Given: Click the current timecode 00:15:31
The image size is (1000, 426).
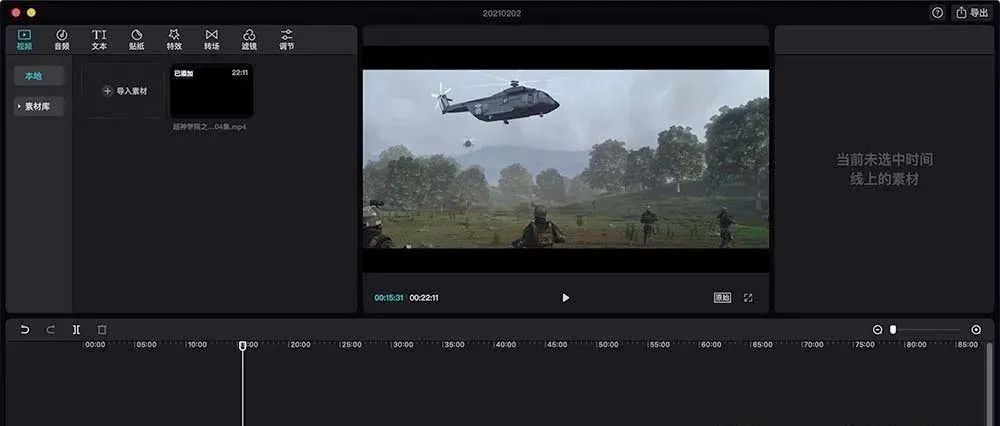Looking at the screenshot, I should [389, 298].
